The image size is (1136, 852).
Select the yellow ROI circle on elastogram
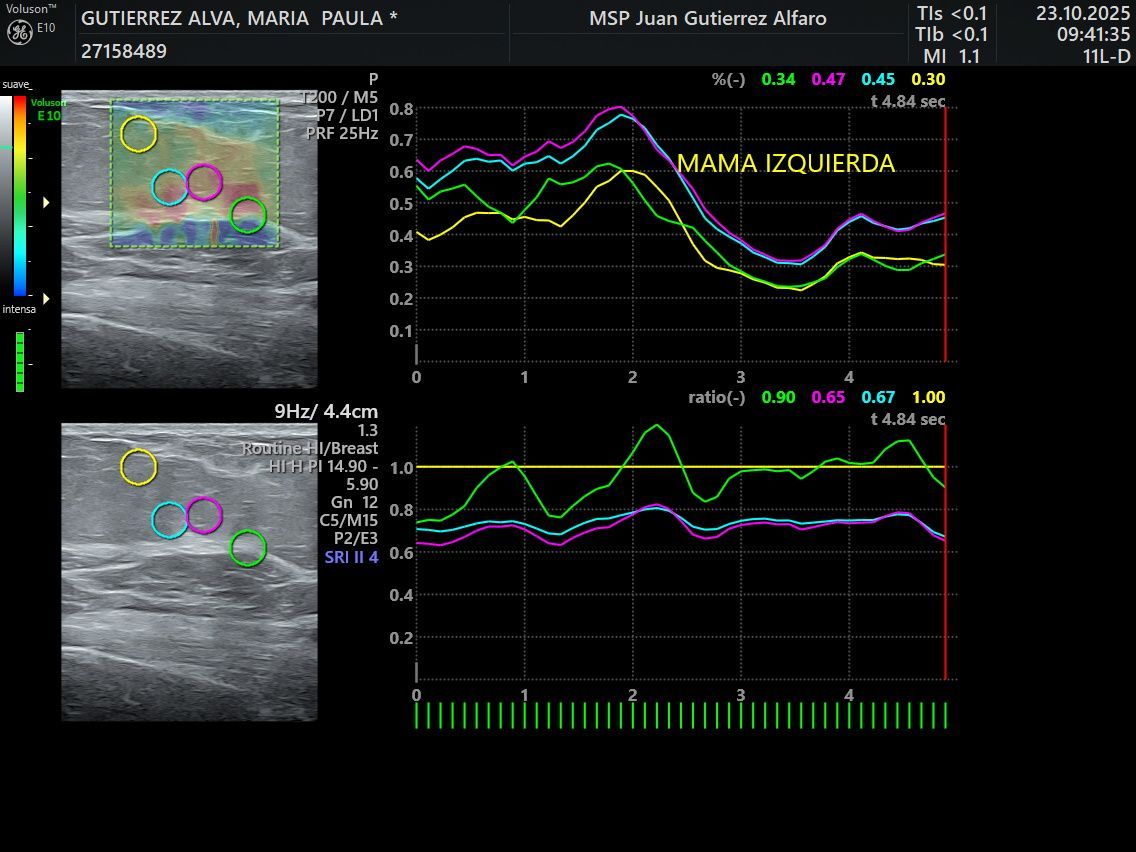coord(138,134)
